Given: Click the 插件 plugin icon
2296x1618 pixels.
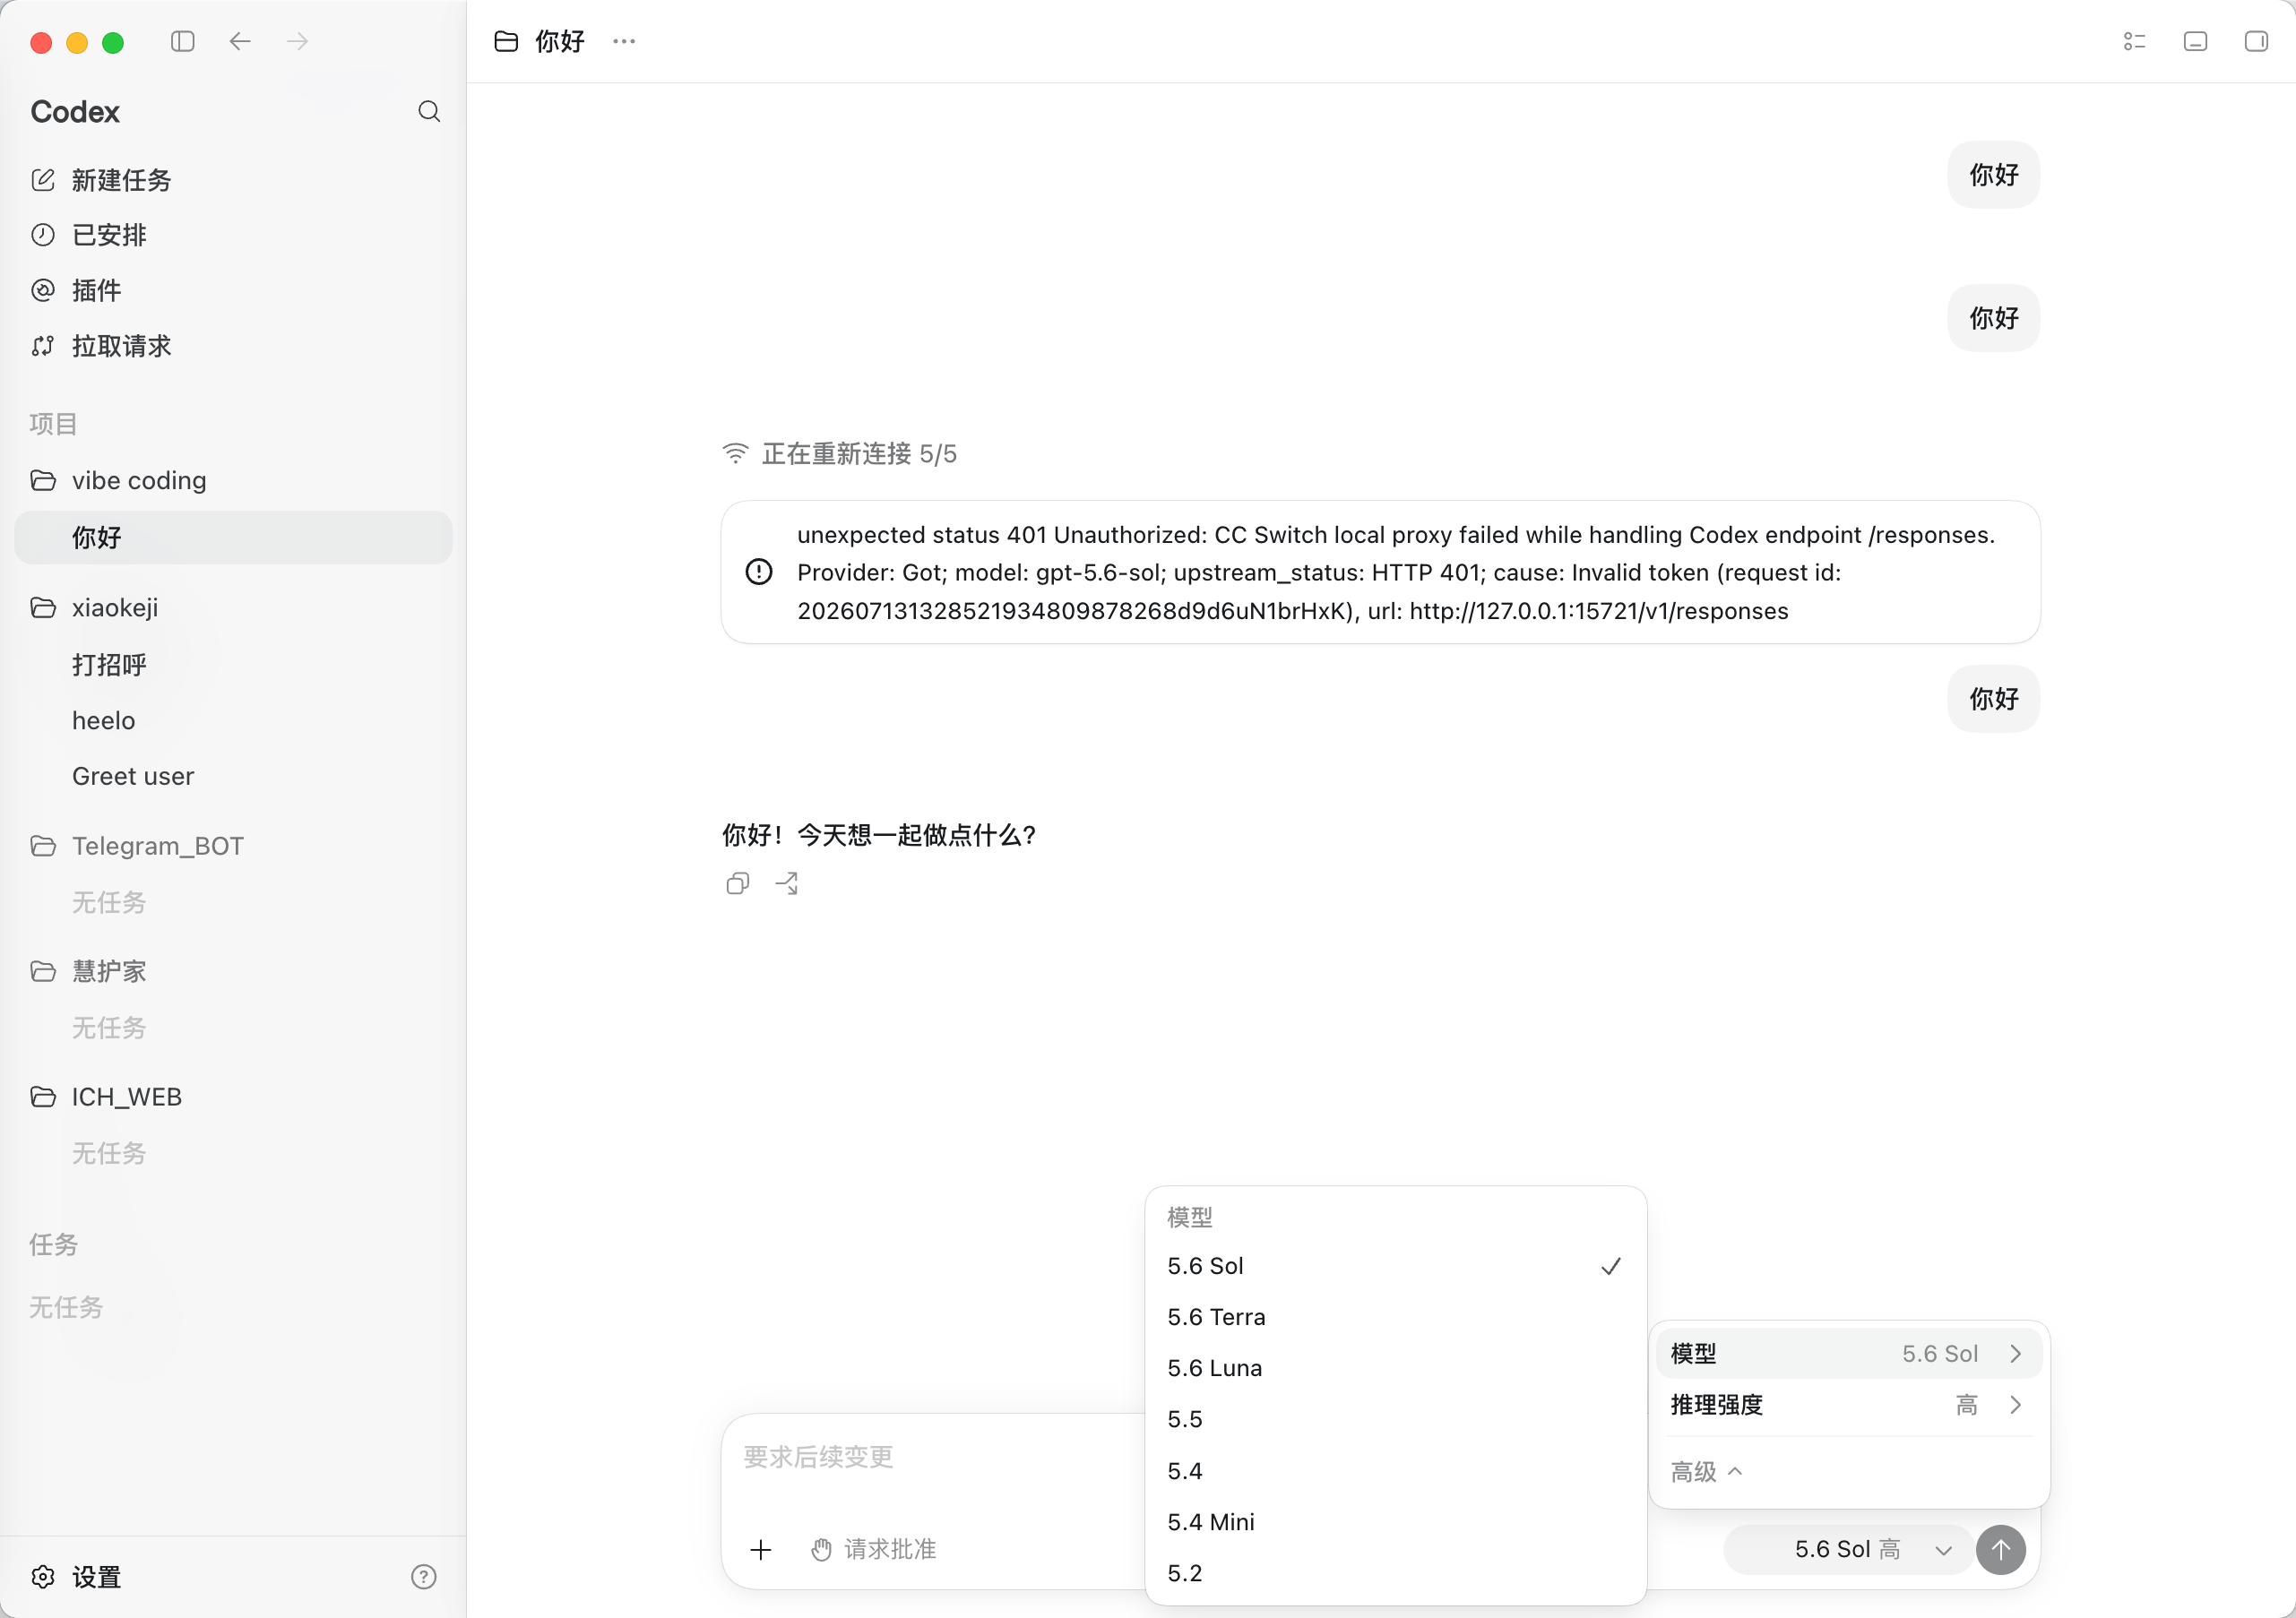Looking at the screenshot, I should (43, 290).
